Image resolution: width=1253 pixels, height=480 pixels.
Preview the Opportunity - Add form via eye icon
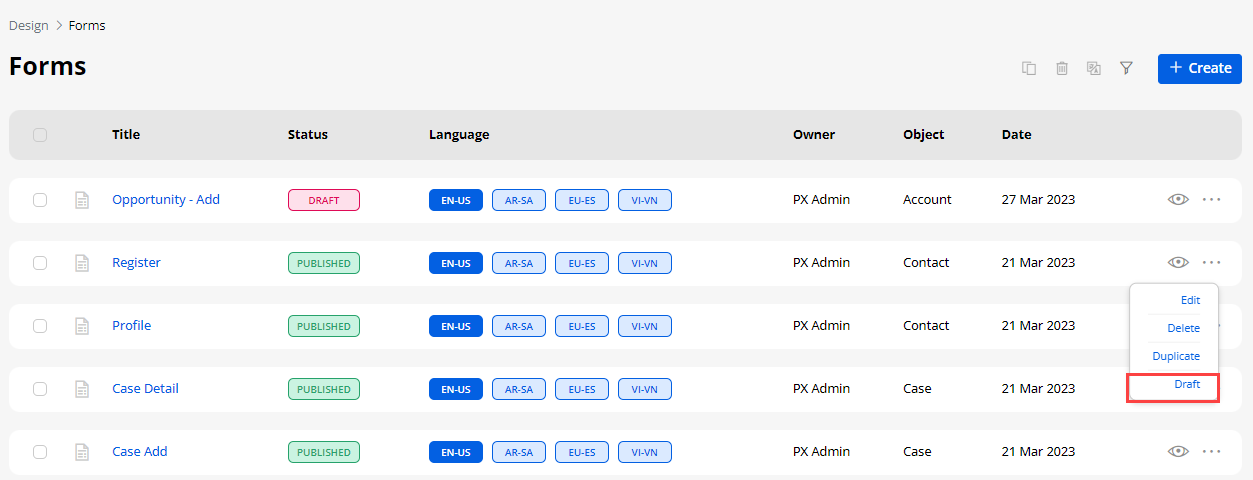[1178, 199]
